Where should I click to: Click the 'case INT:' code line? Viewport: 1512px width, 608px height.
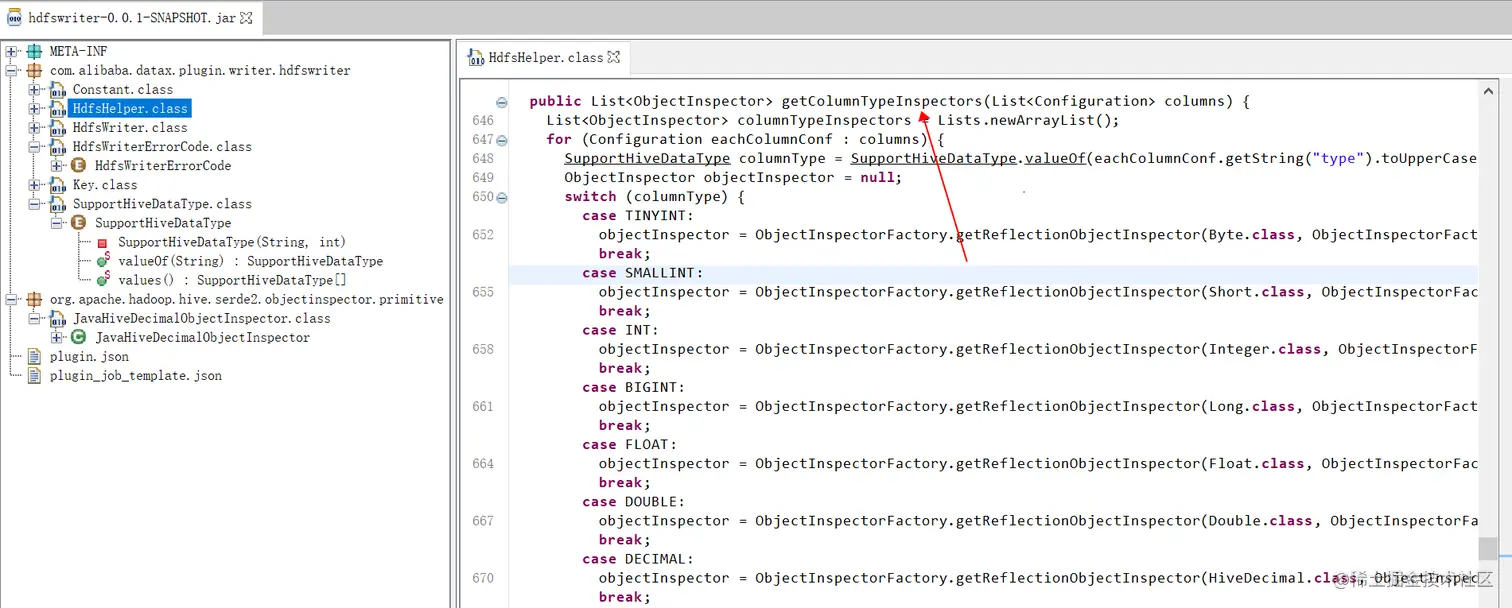tap(620, 330)
